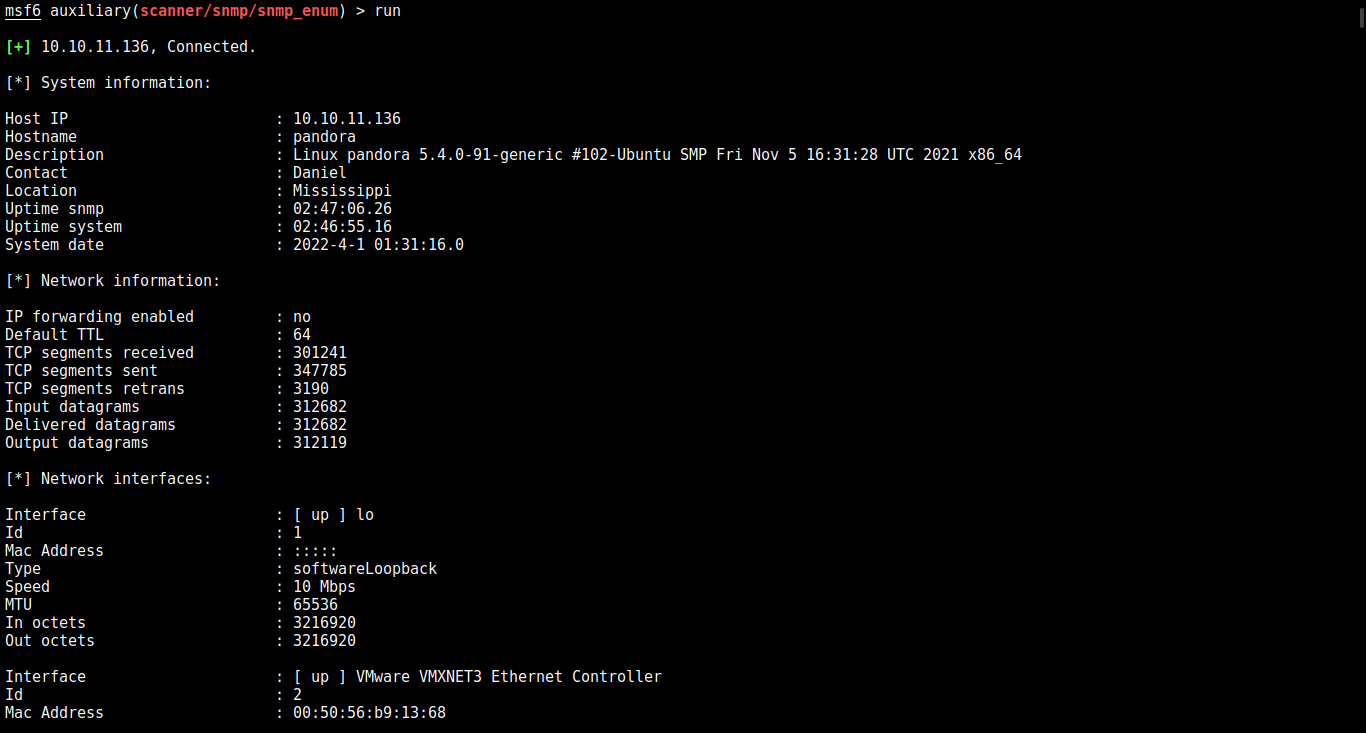The width and height of the screenshot is (1366, 733).
Task: Select TCP segments received value 301241
Action: [319, 353]
